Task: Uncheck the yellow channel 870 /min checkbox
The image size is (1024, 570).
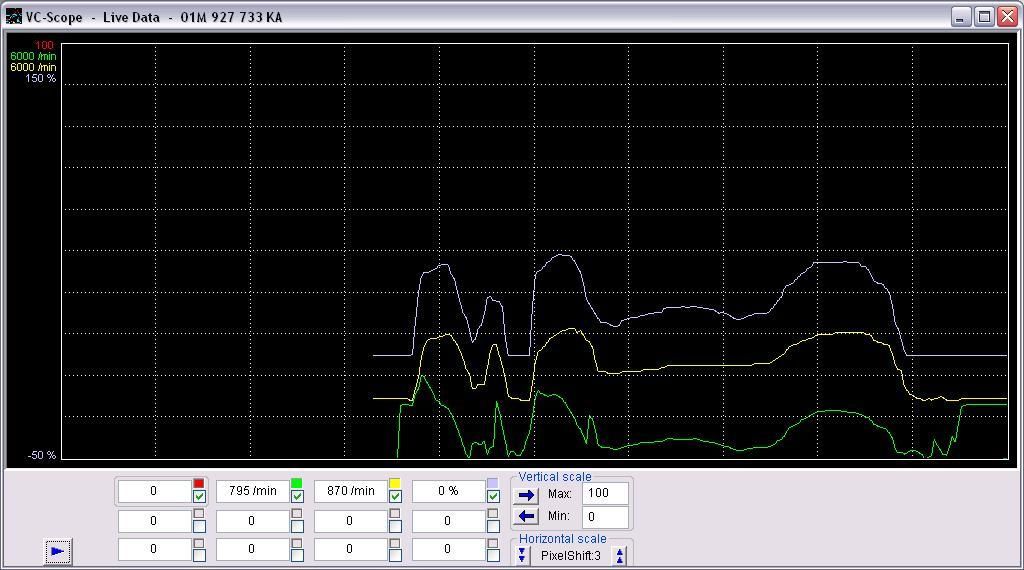Action: [x=395, y=496]
